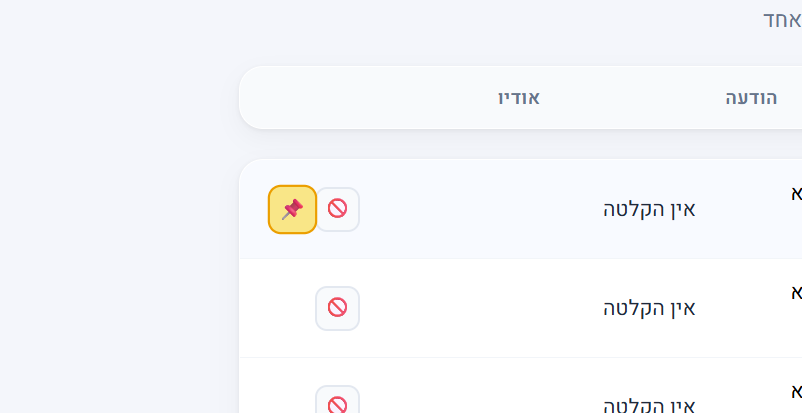Click the block icon in the third row

tap(338, 403)
